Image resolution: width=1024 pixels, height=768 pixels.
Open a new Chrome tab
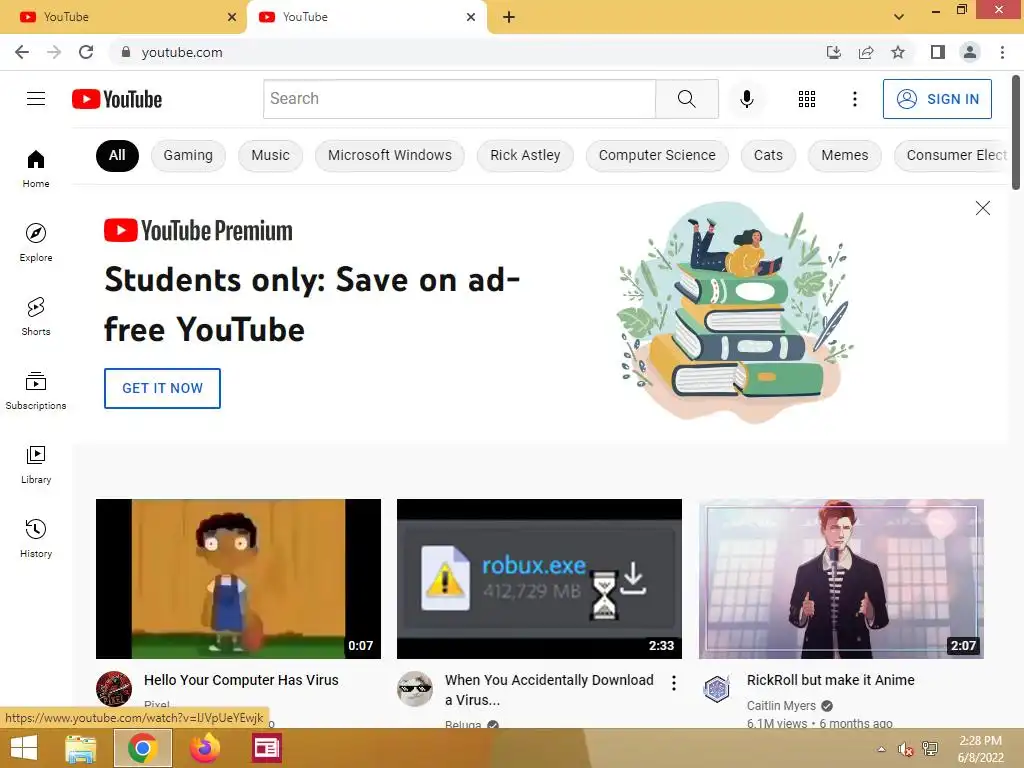coord(509,17)
